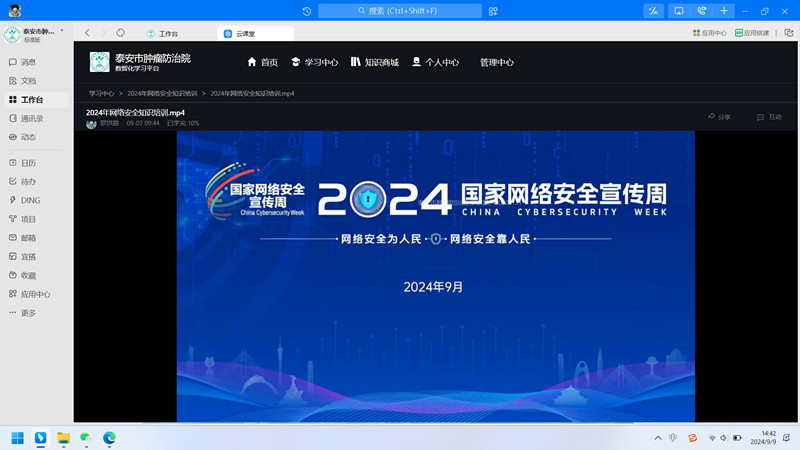Refresh the page with the reload icon

[x=120, y=33]
